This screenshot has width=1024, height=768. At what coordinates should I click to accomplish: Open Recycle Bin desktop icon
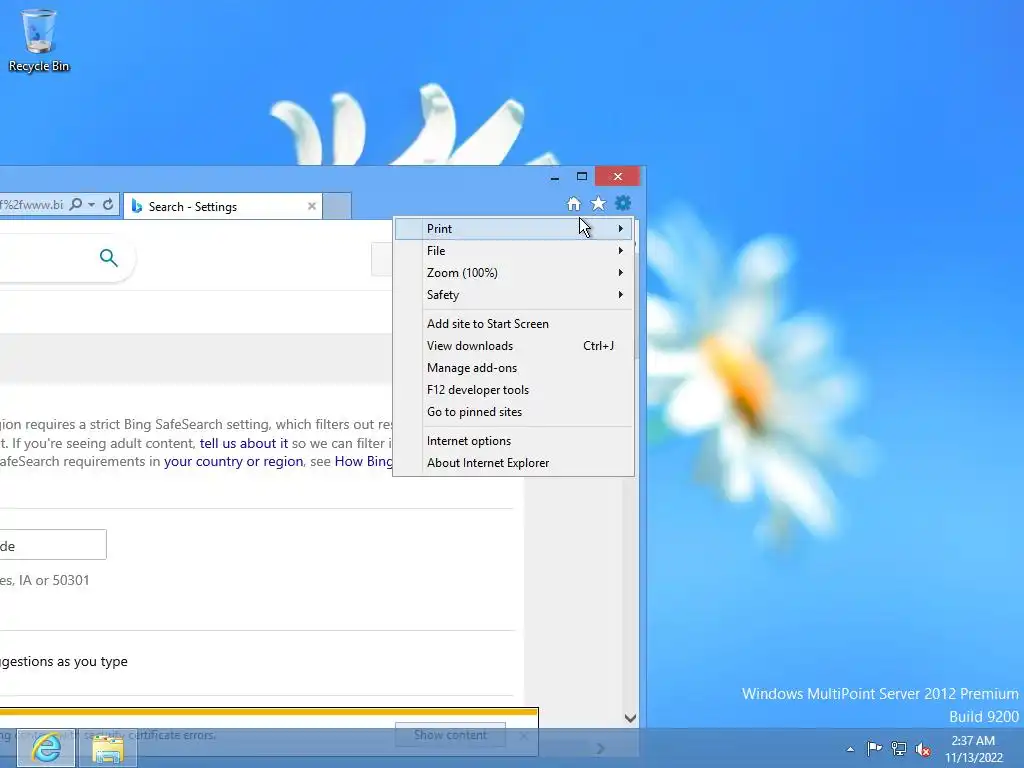point(39,40)
